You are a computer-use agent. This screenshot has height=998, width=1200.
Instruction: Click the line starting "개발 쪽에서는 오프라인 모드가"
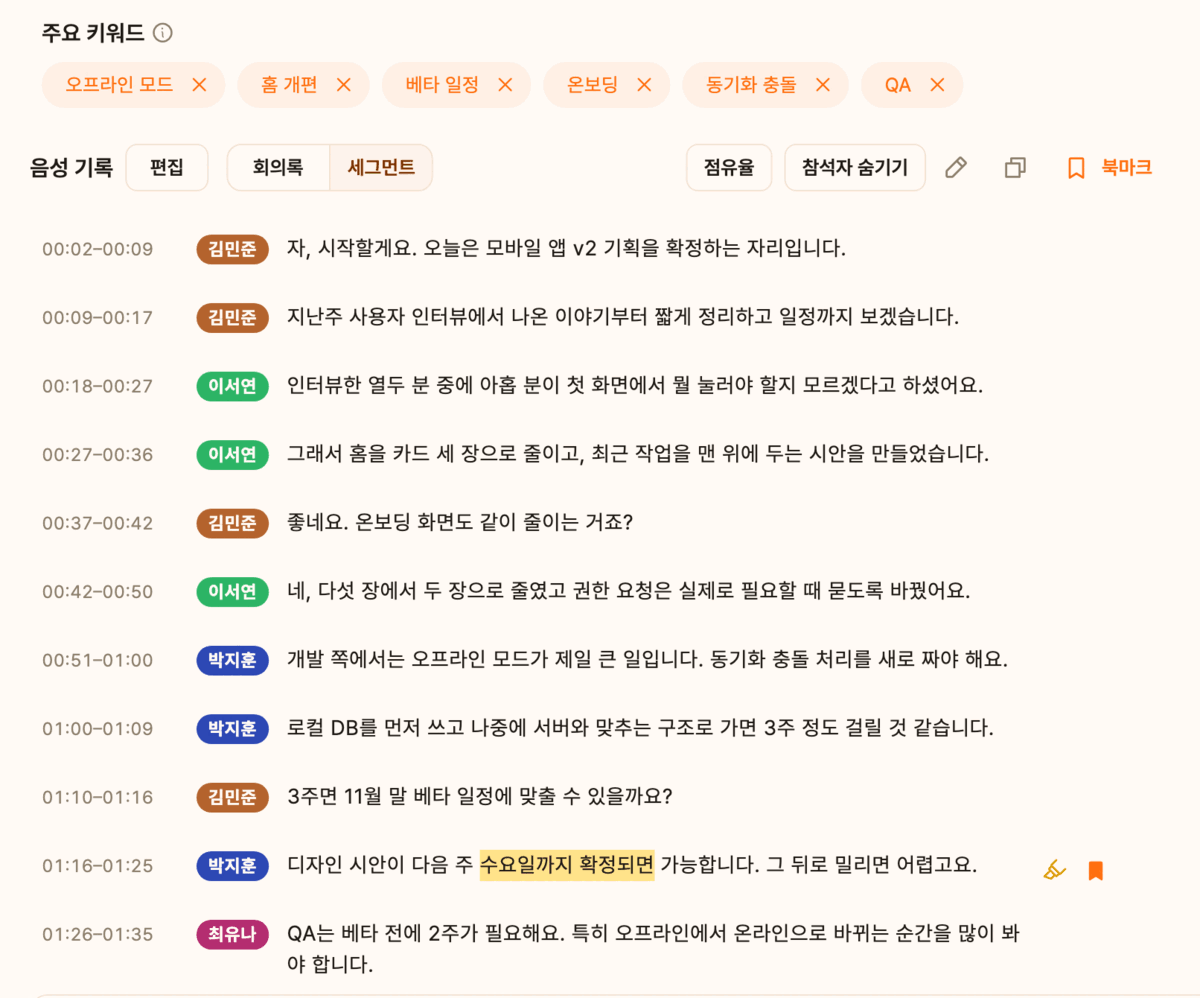[647, 659]
